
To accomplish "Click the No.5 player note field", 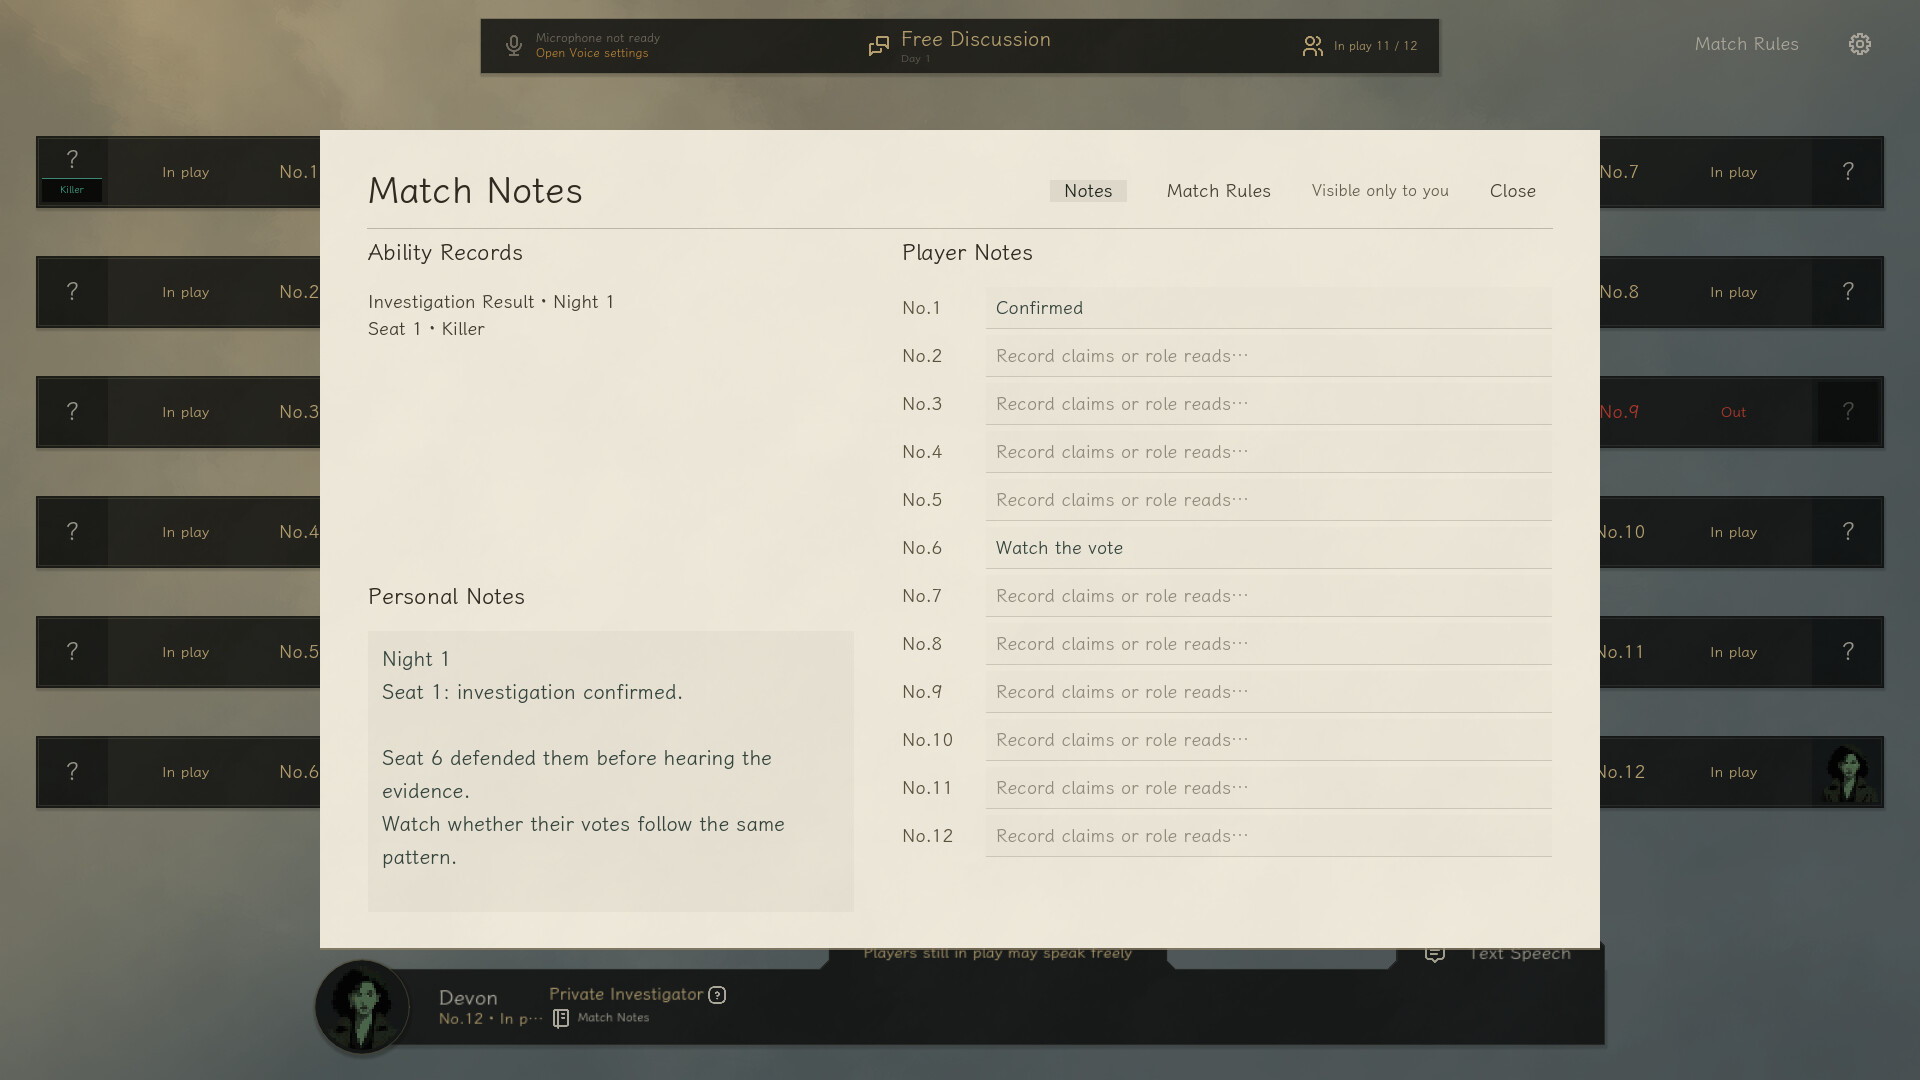I will coord(1268,500).
